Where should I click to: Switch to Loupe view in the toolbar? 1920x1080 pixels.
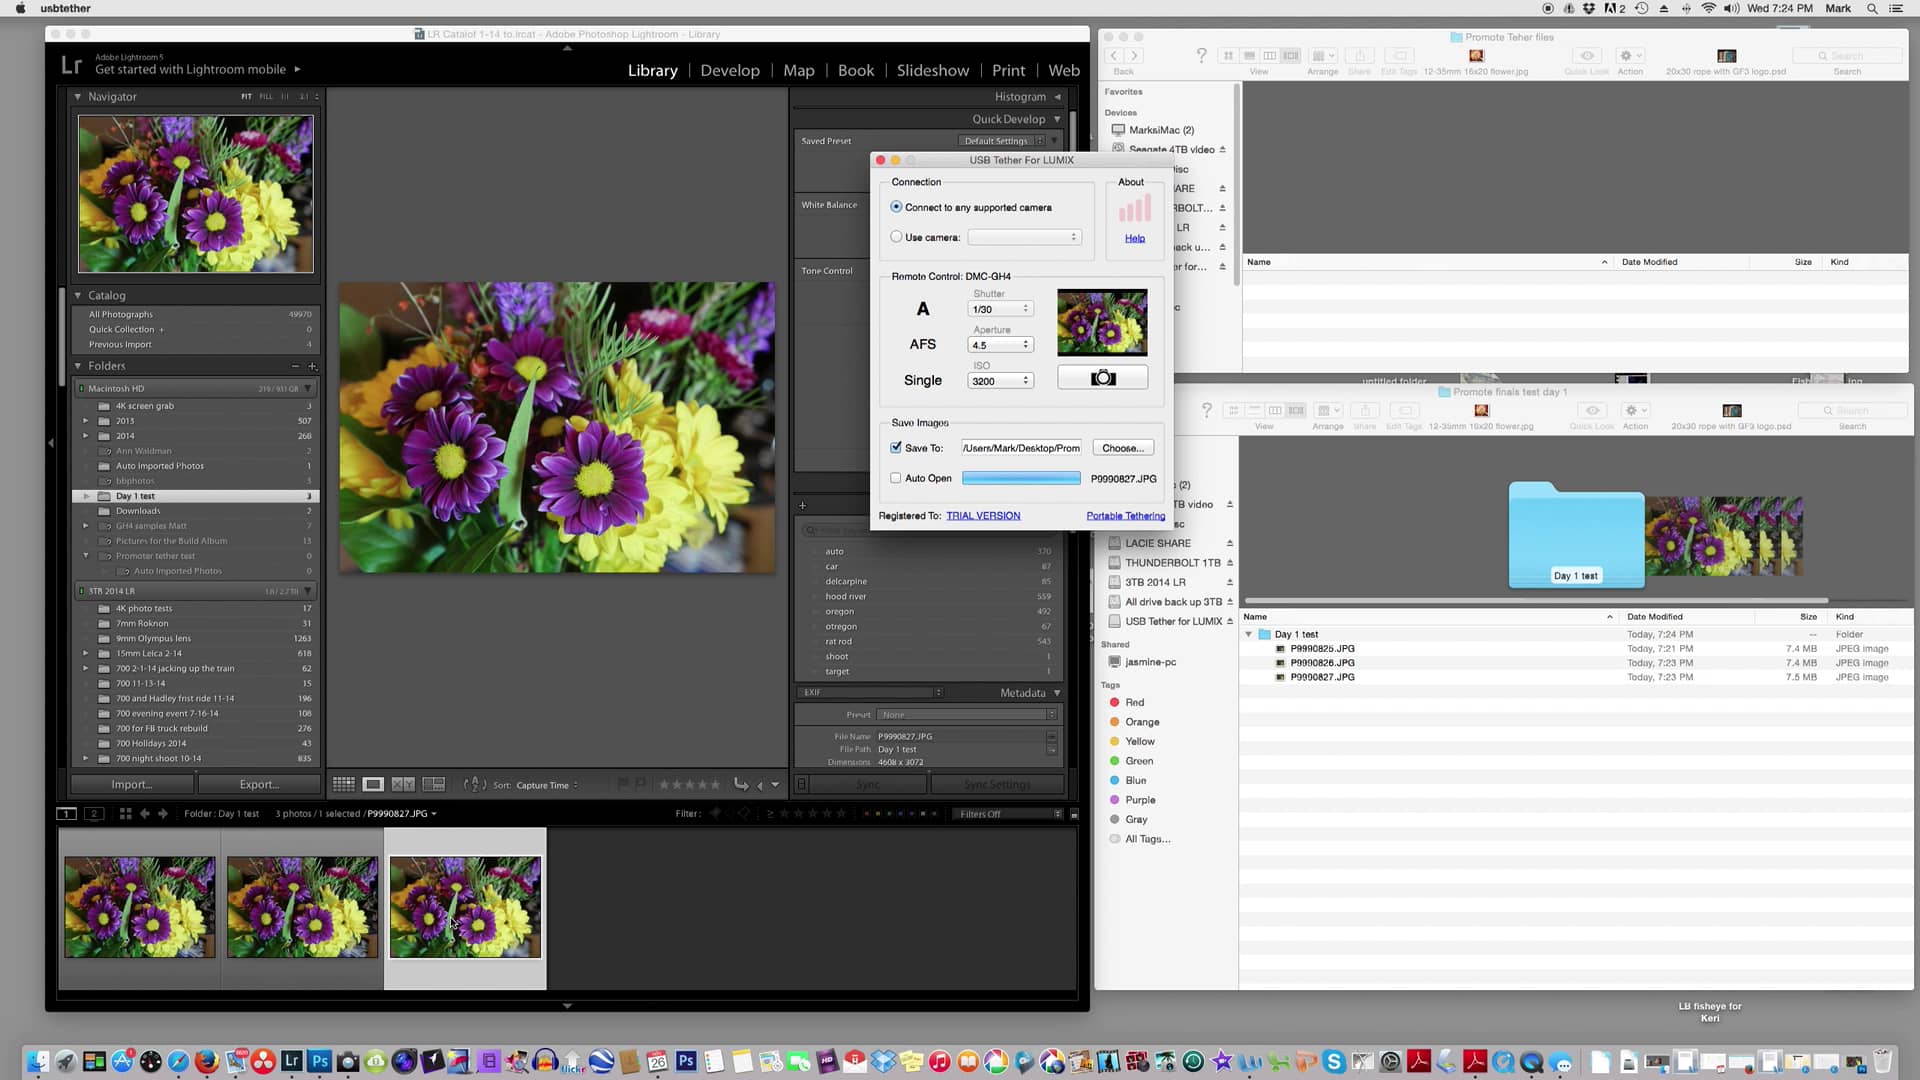tap(373, 784)
